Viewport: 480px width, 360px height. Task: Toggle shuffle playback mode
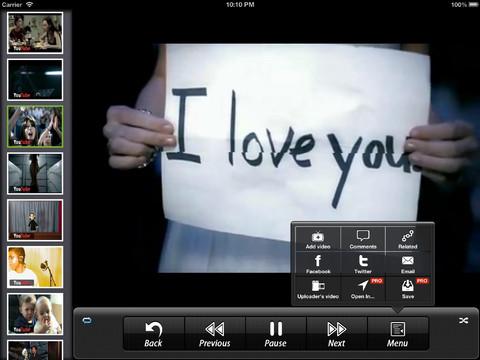pos(463,321)
